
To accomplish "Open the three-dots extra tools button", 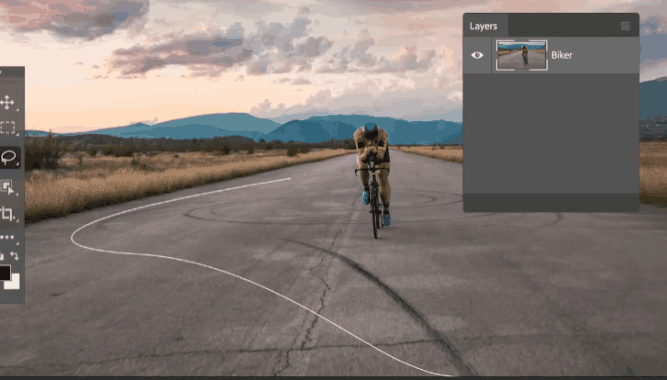I will point(7,237).
